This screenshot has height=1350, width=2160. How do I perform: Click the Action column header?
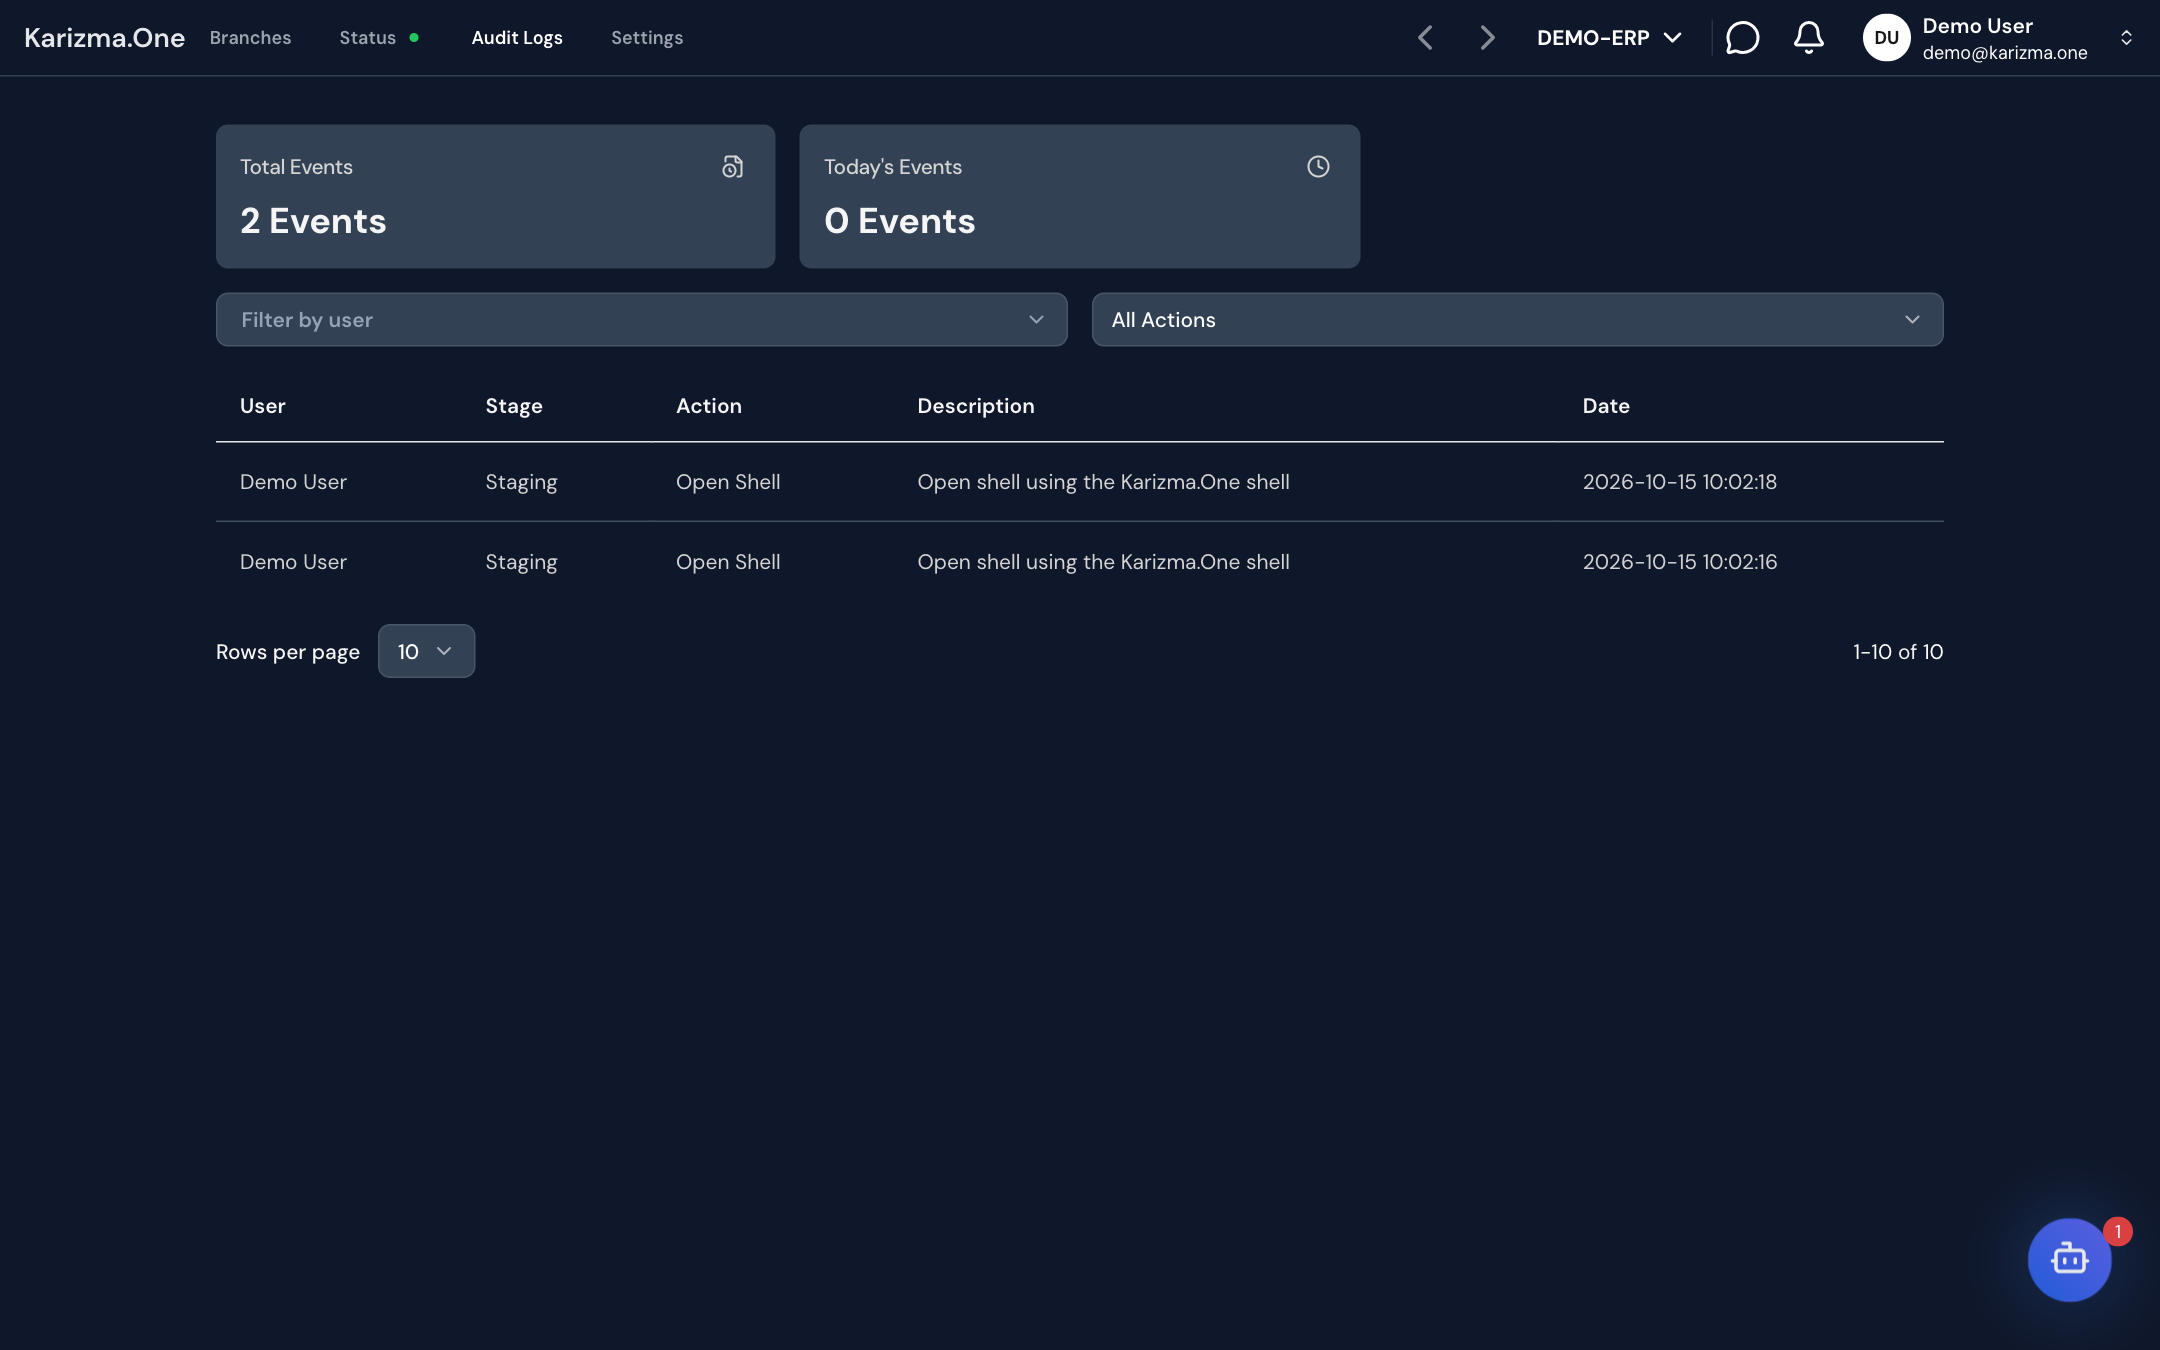[x=708, y=405]
